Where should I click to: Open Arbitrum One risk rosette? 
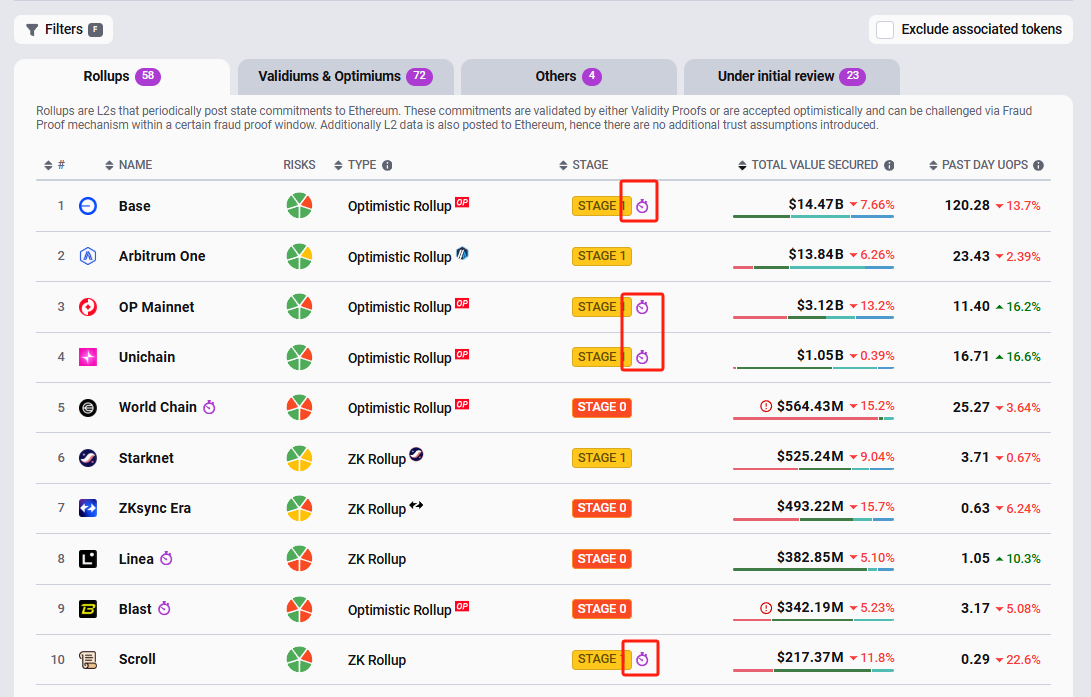(x=299, y=256)
